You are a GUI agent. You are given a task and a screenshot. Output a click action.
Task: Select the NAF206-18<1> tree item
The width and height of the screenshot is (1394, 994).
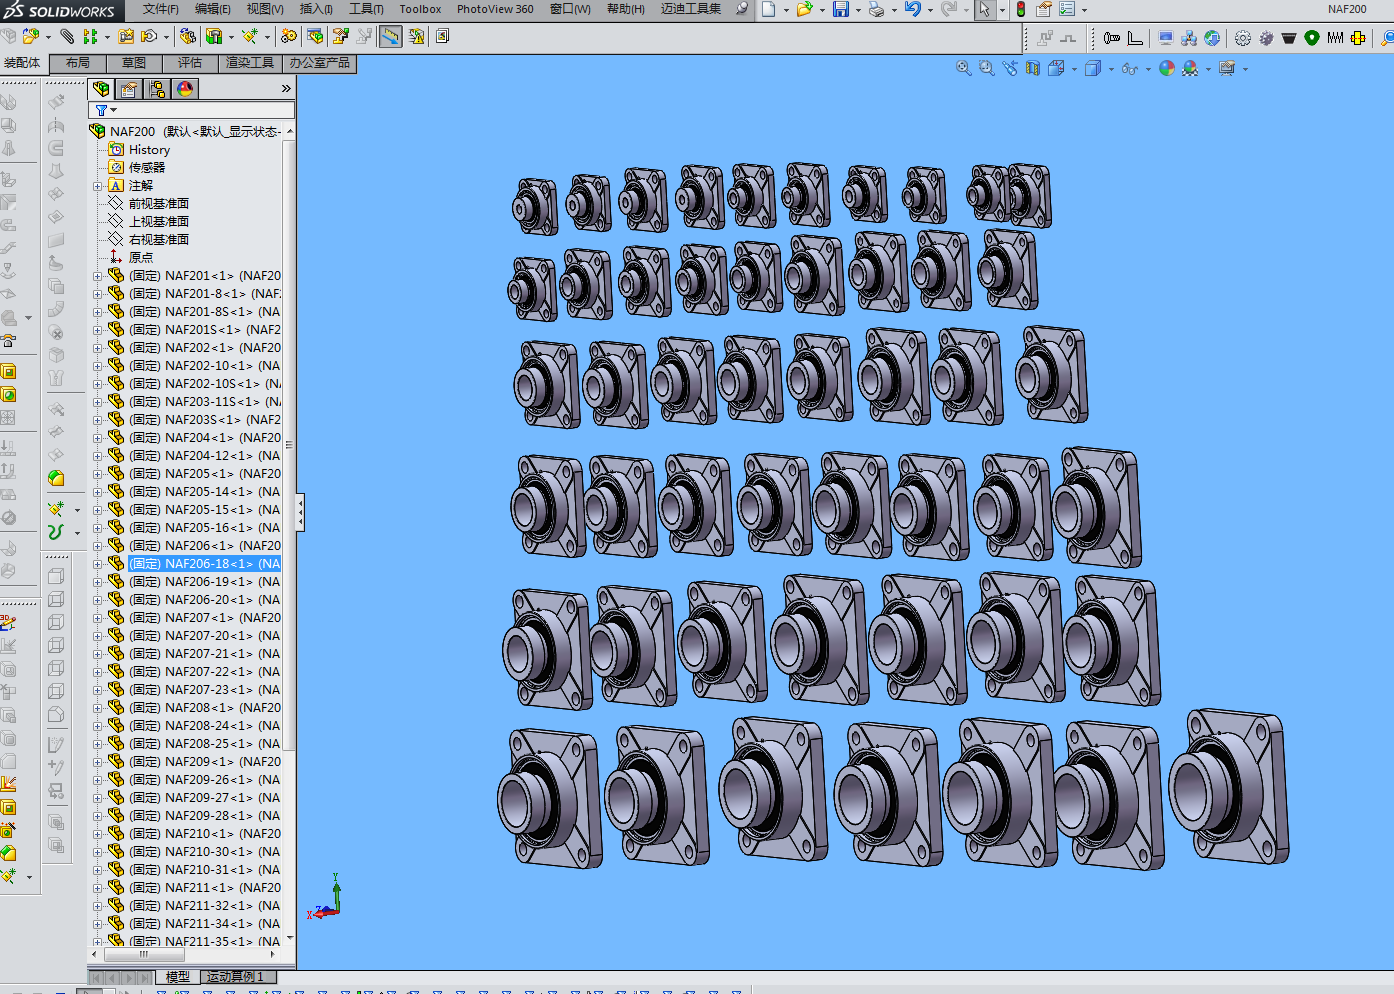pyautogui.click(x=205, y=564)
